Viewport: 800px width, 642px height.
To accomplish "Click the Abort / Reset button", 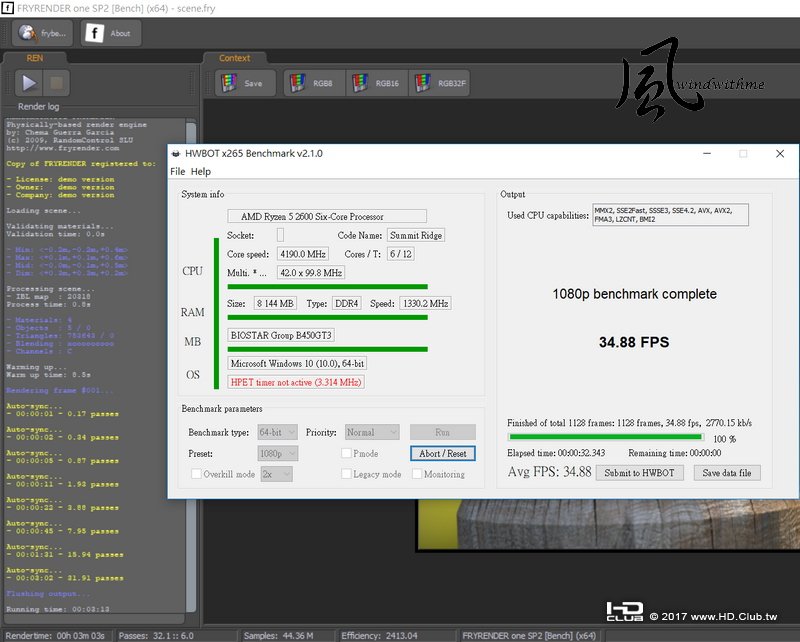I will [442, 453].
